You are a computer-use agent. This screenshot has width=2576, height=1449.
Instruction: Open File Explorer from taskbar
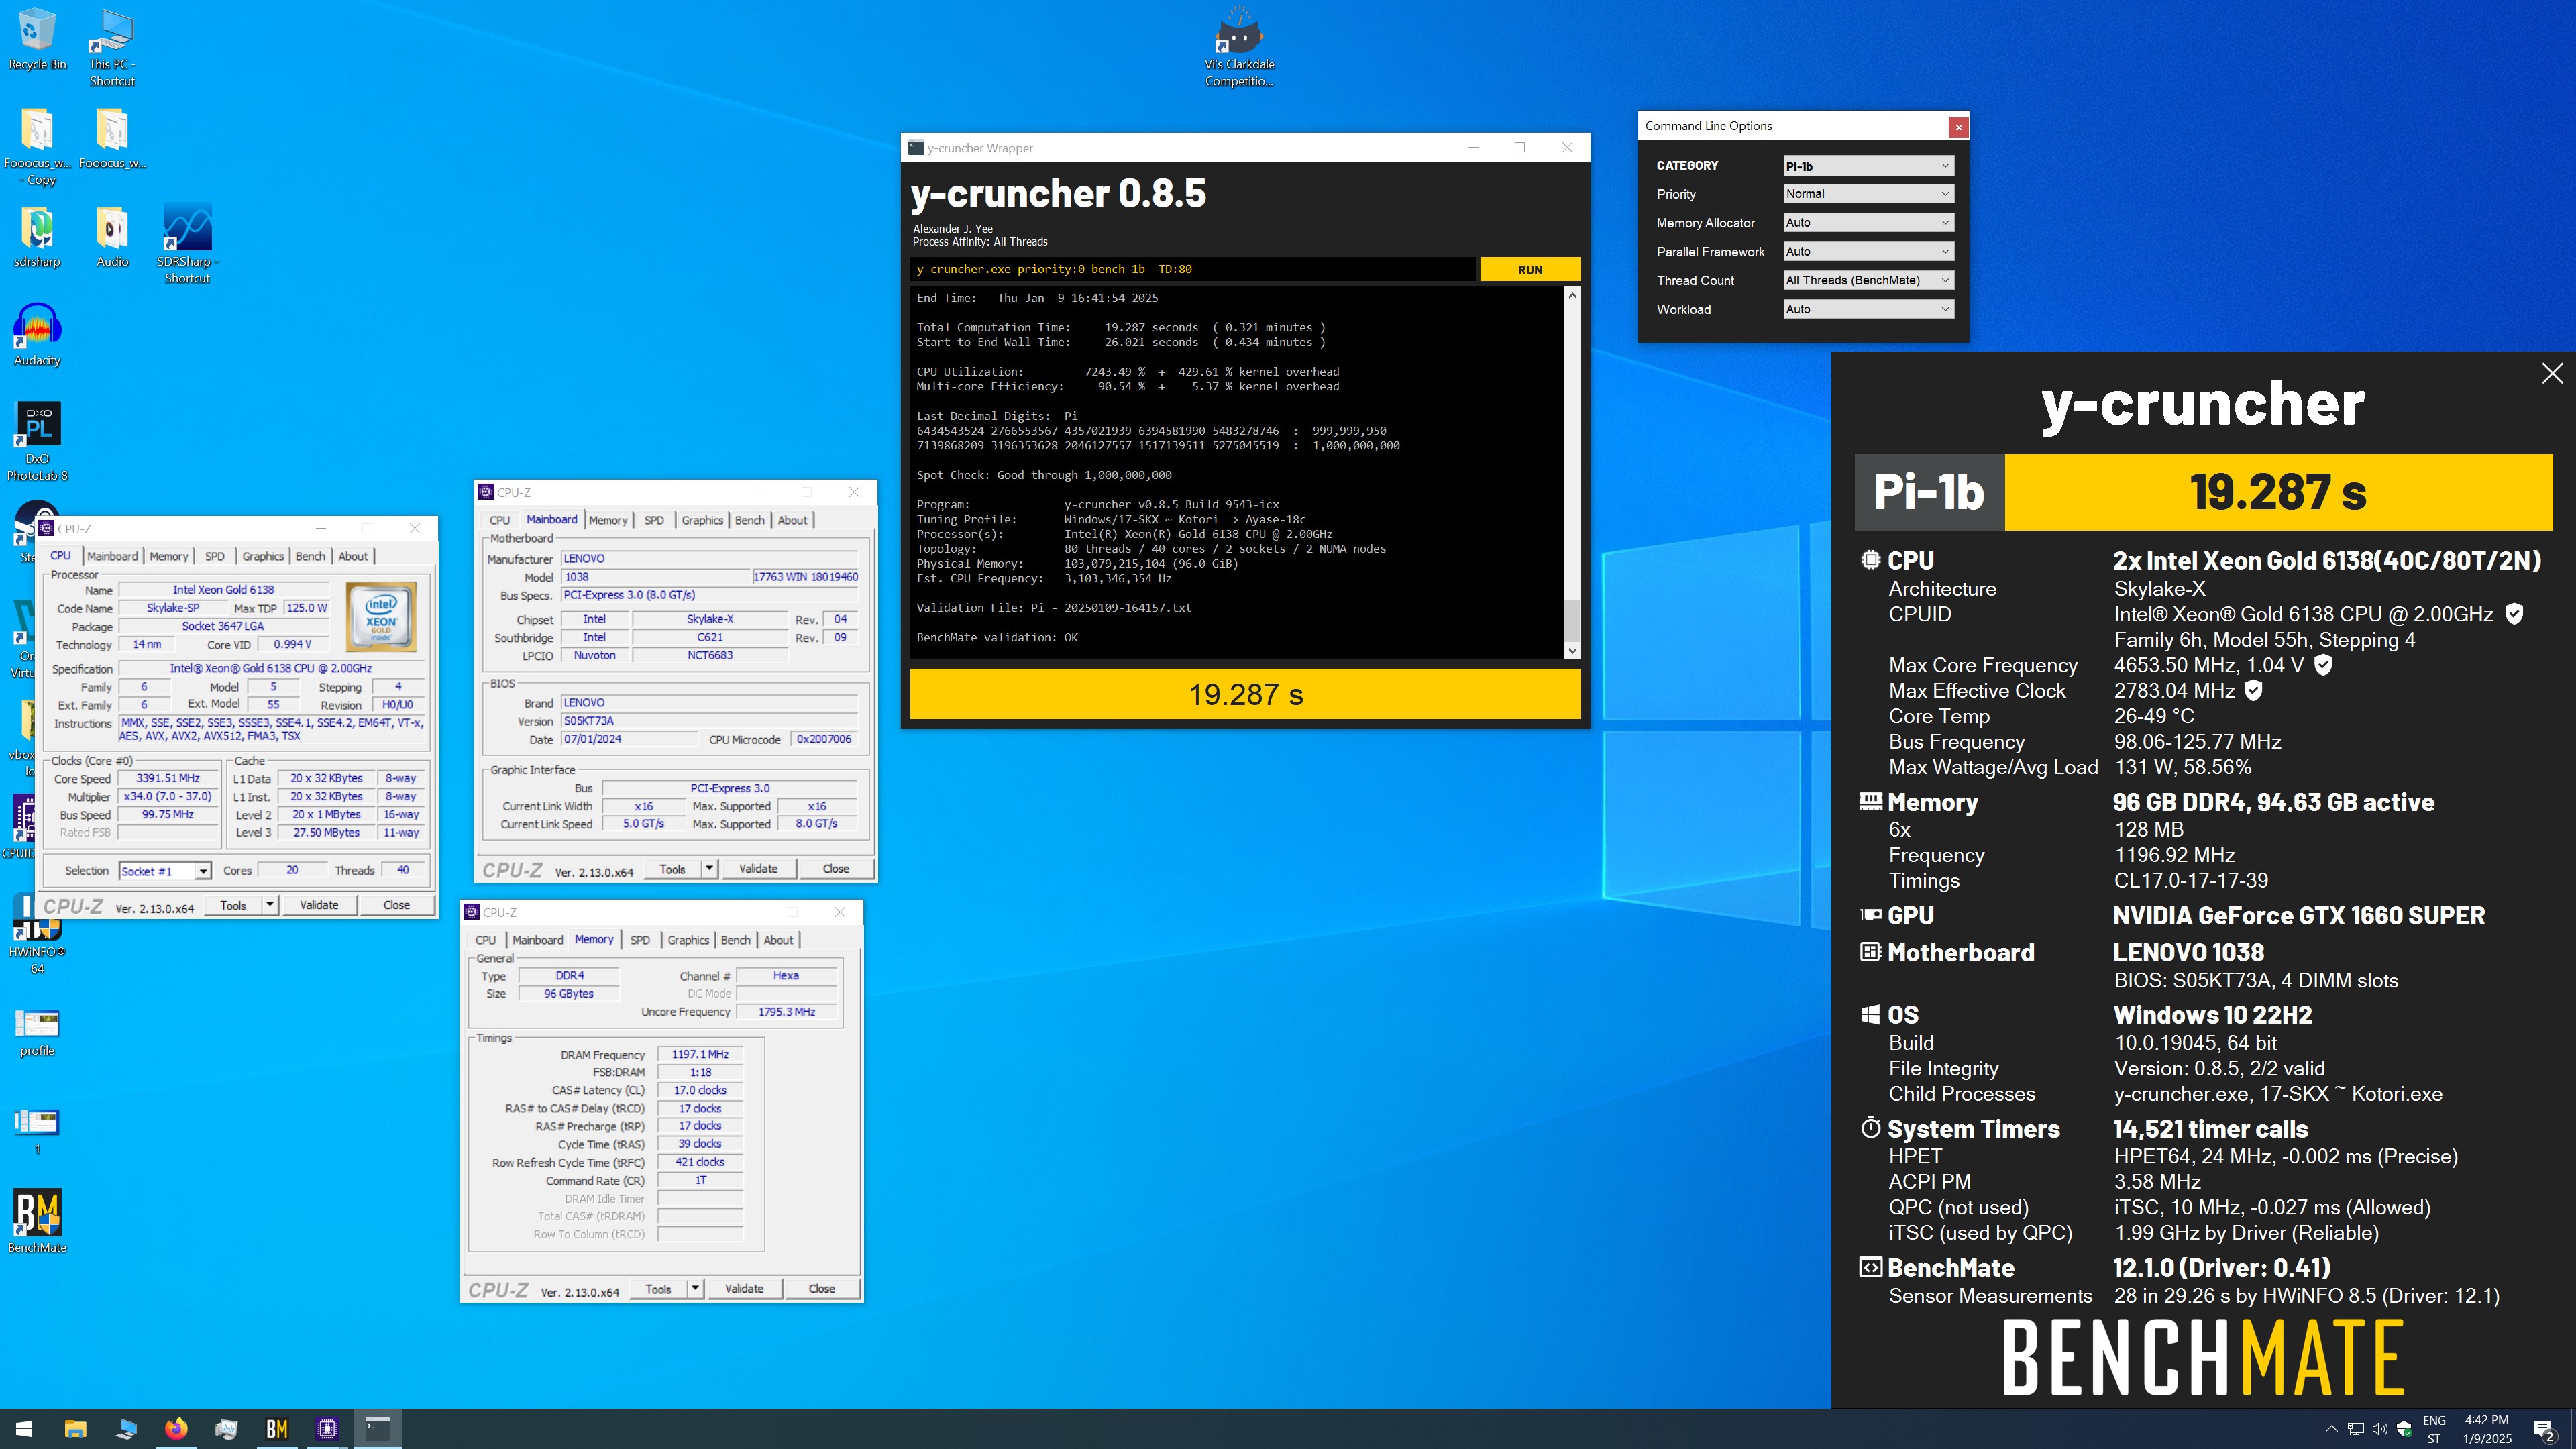pos(75,1429)
